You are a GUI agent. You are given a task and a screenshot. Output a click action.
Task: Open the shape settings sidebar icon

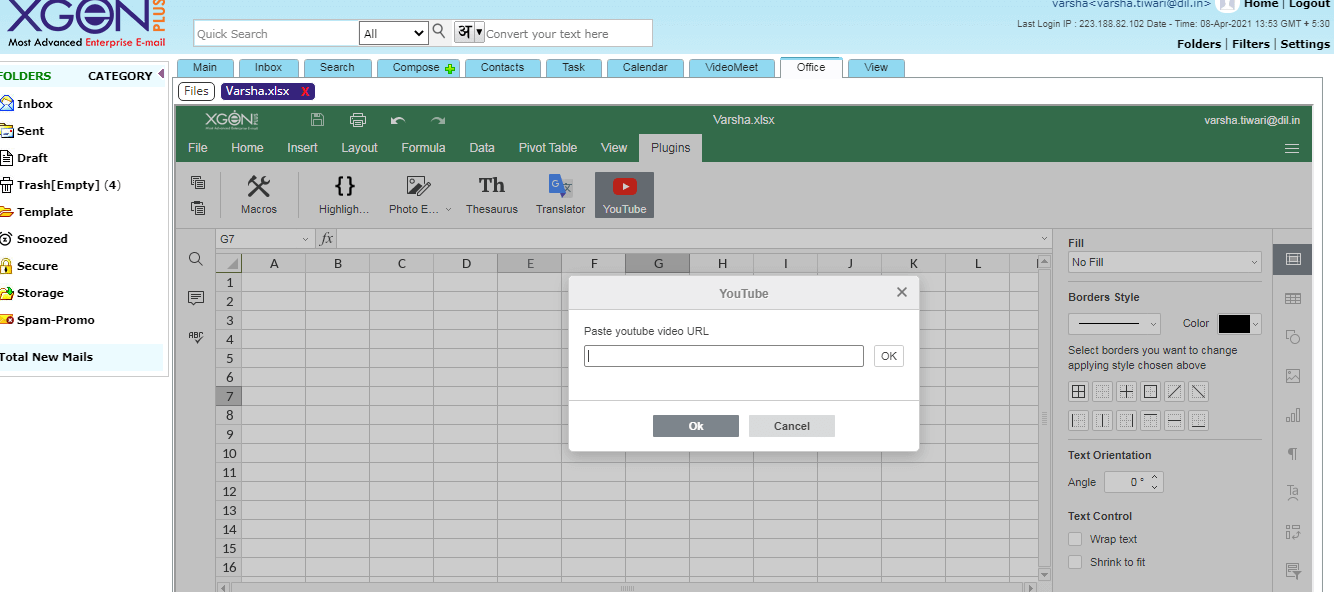tap(1293, 337)
